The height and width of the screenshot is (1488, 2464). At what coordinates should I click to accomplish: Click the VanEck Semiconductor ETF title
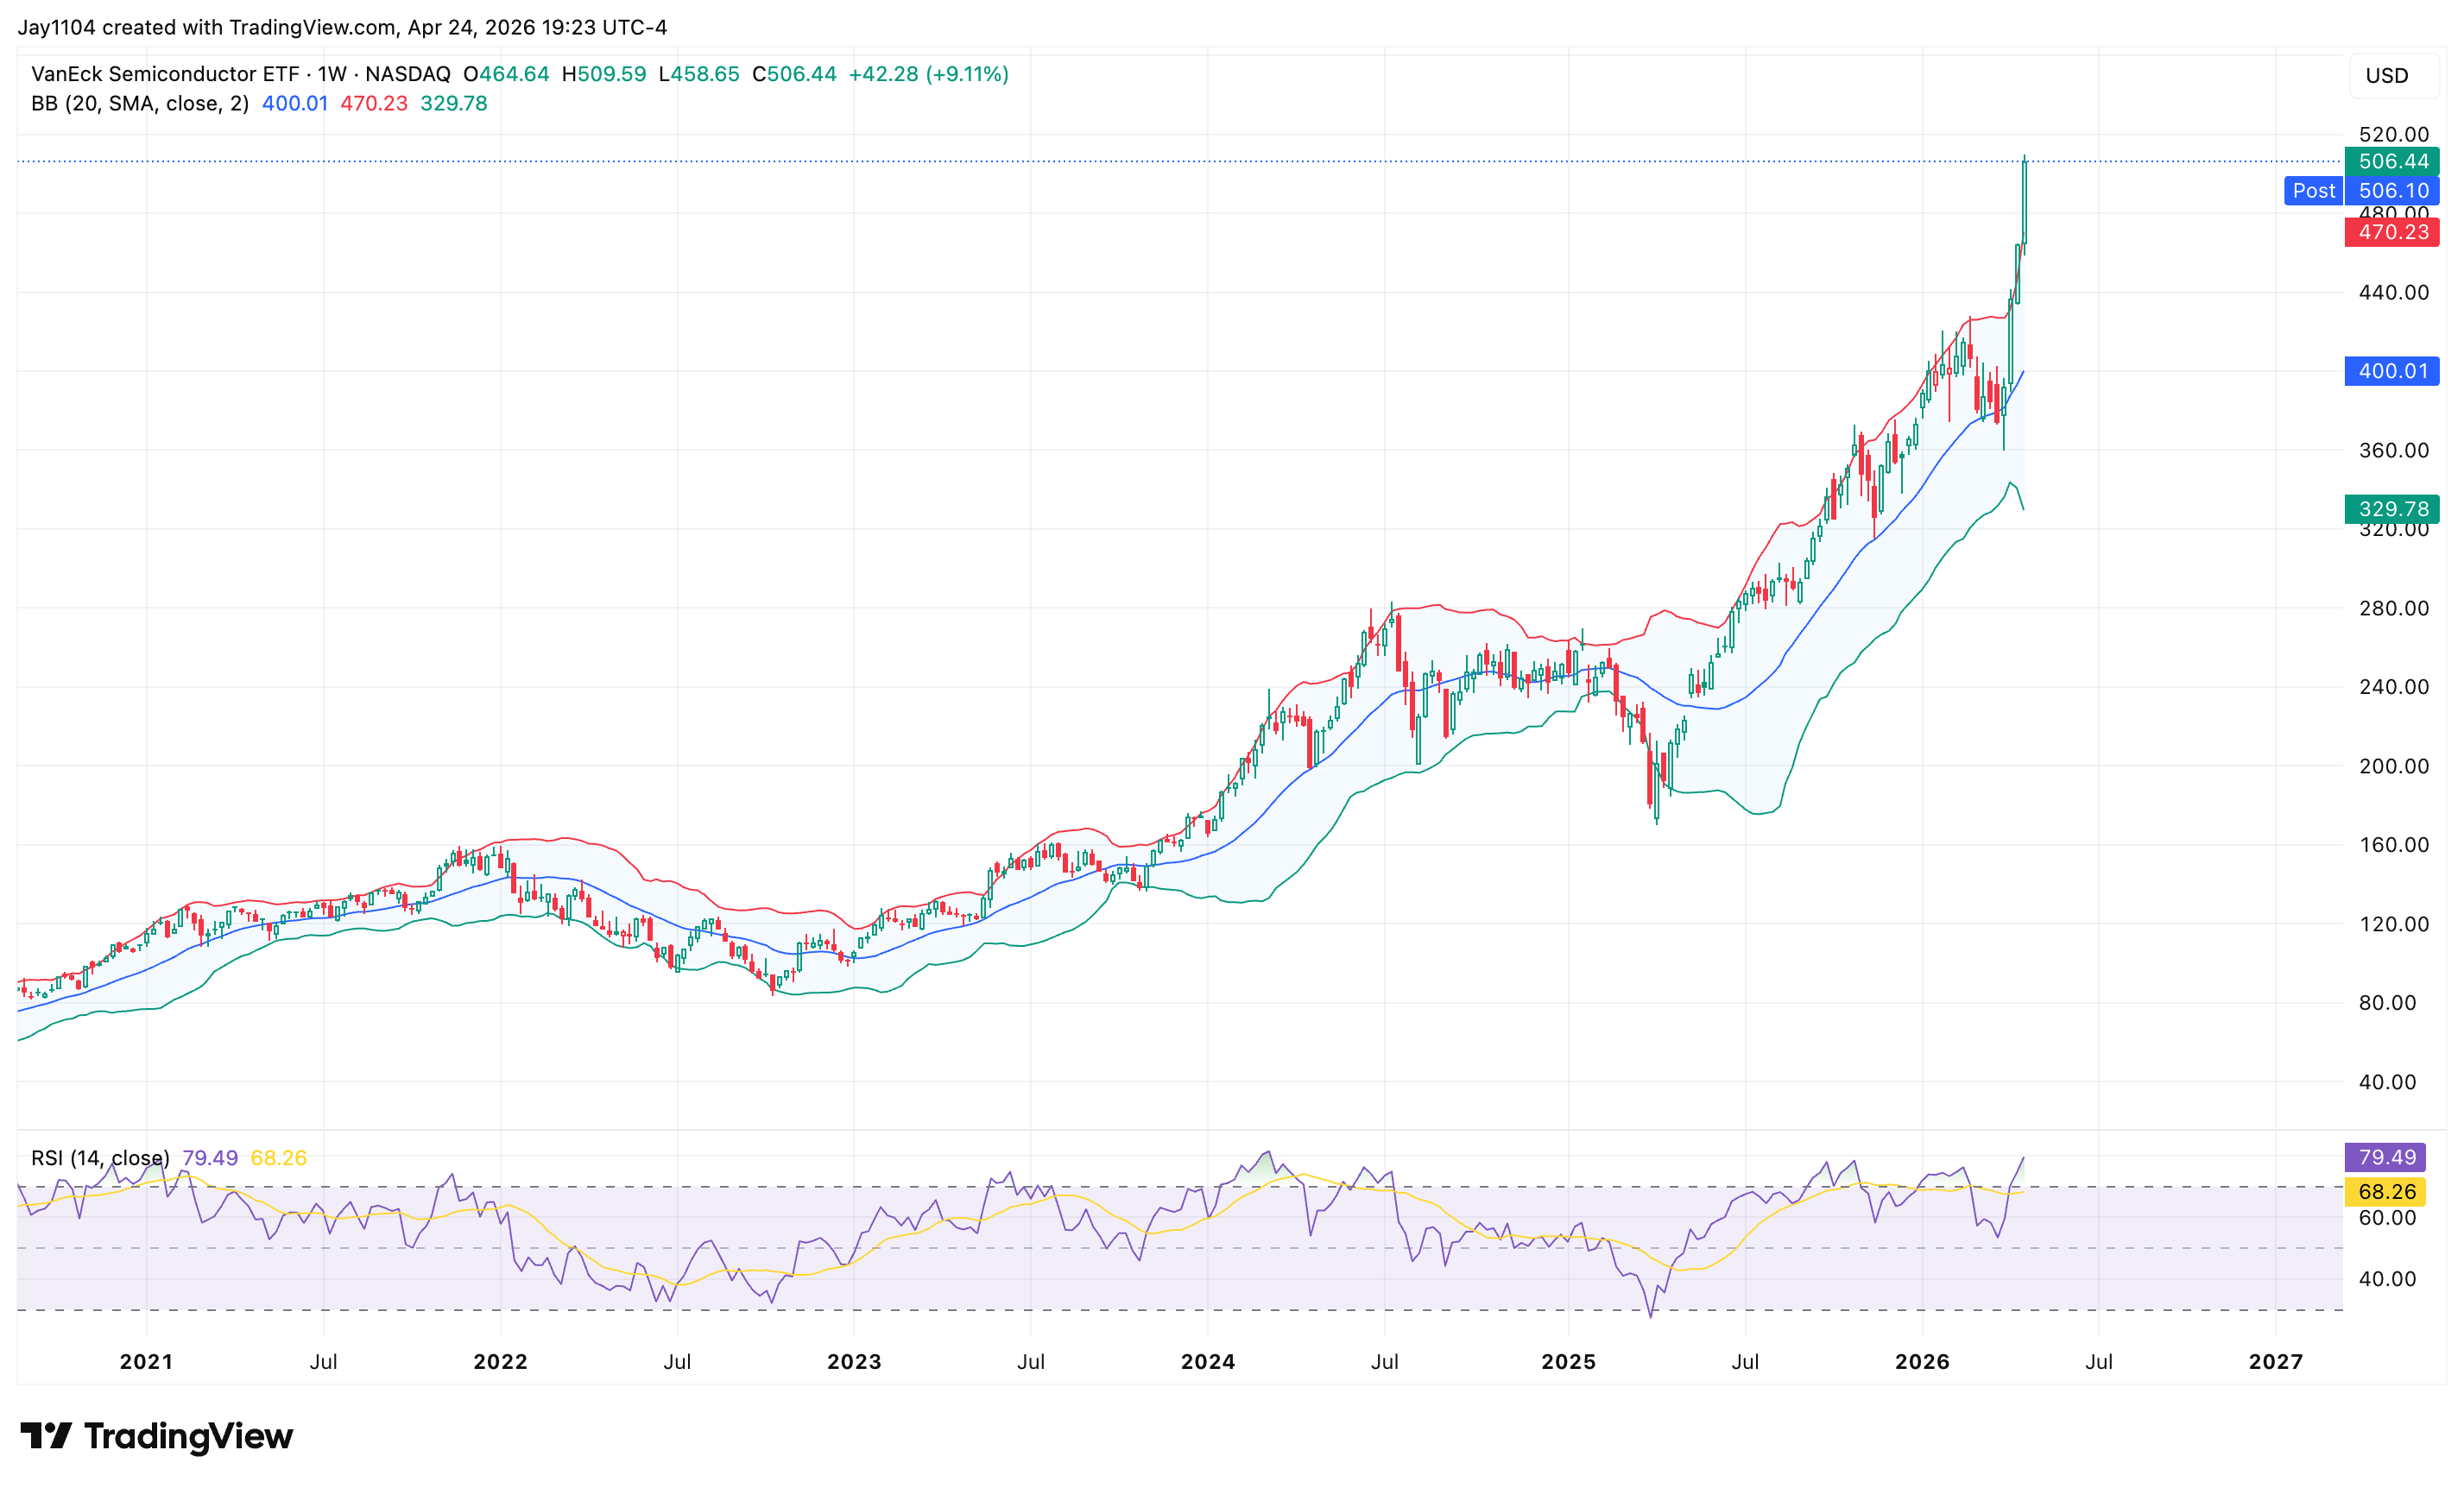[165, 74]
